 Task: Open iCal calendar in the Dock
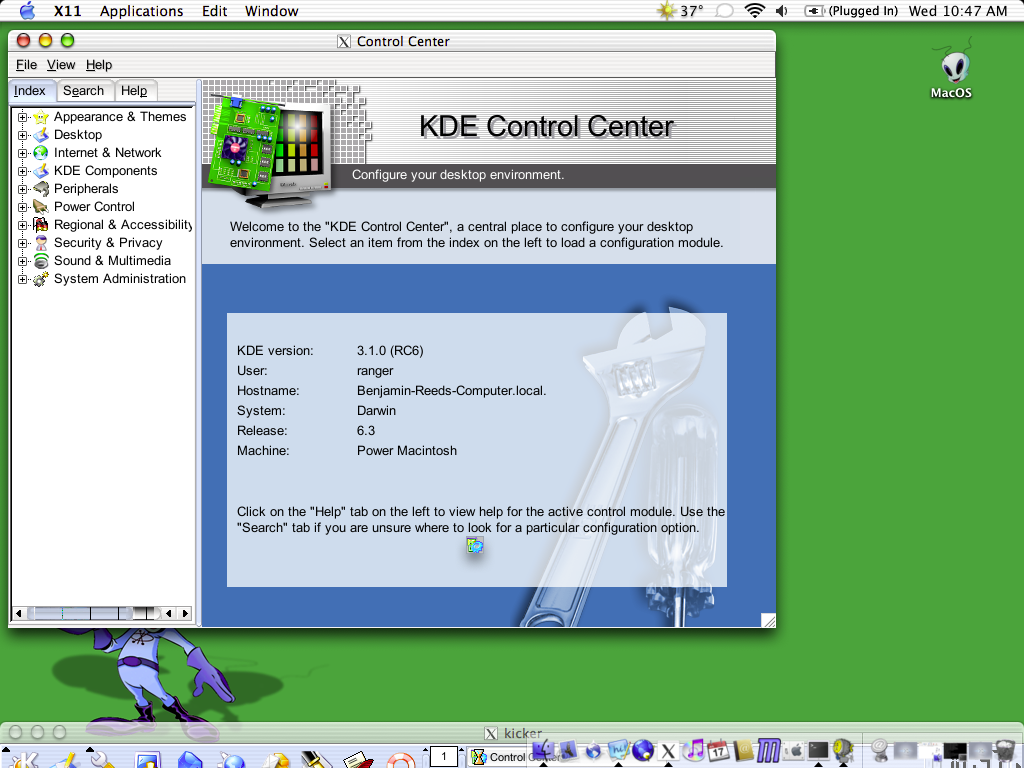pyautogui.click(x=718, y=750)
